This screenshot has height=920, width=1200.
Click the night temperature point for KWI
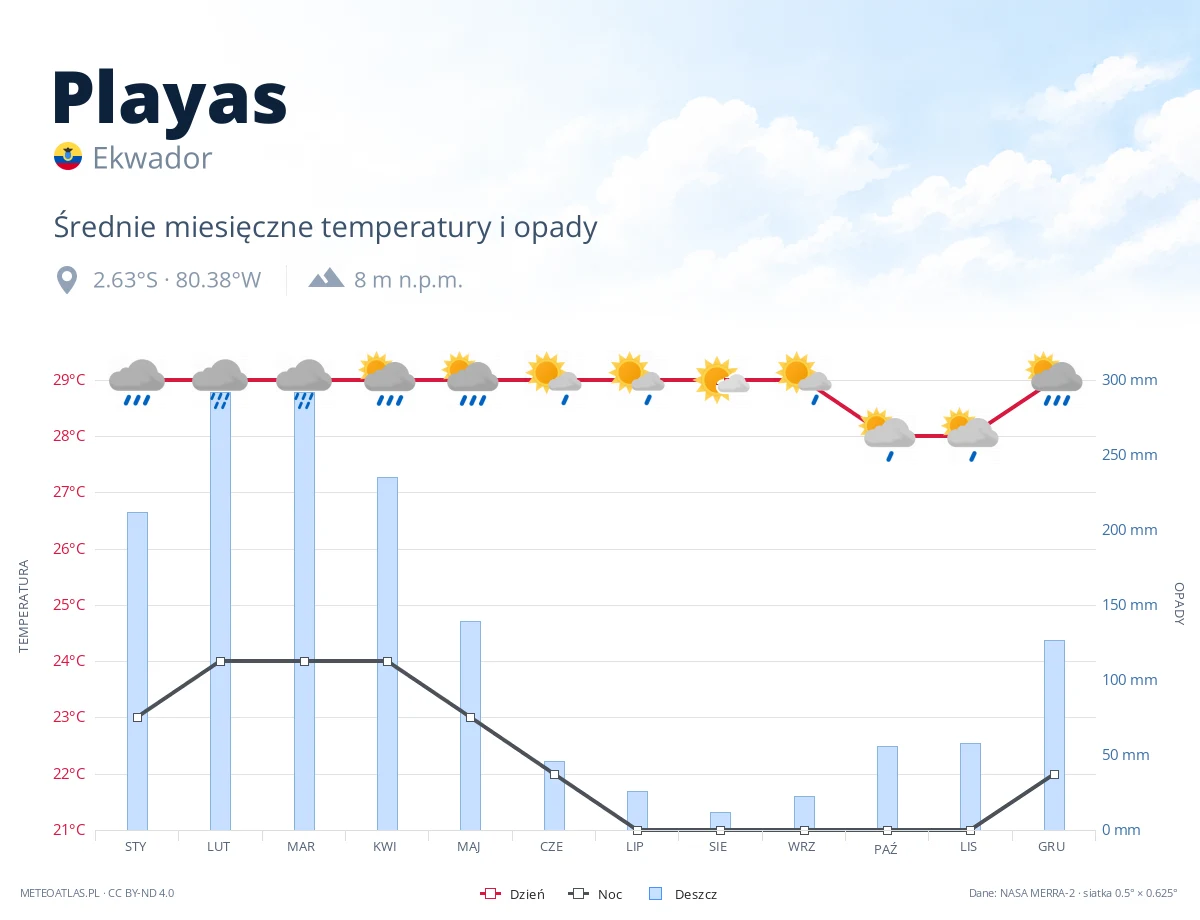click(x=387, y=661)
